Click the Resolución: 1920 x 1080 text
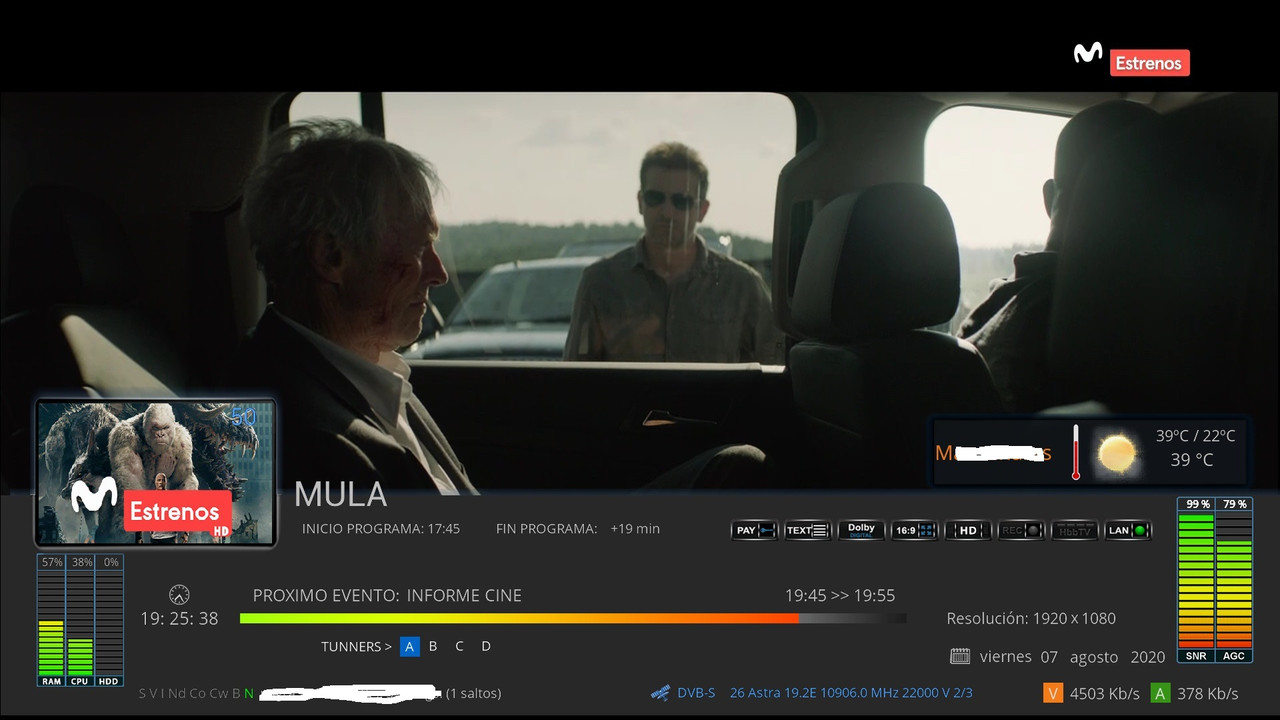 (1031, 619)
